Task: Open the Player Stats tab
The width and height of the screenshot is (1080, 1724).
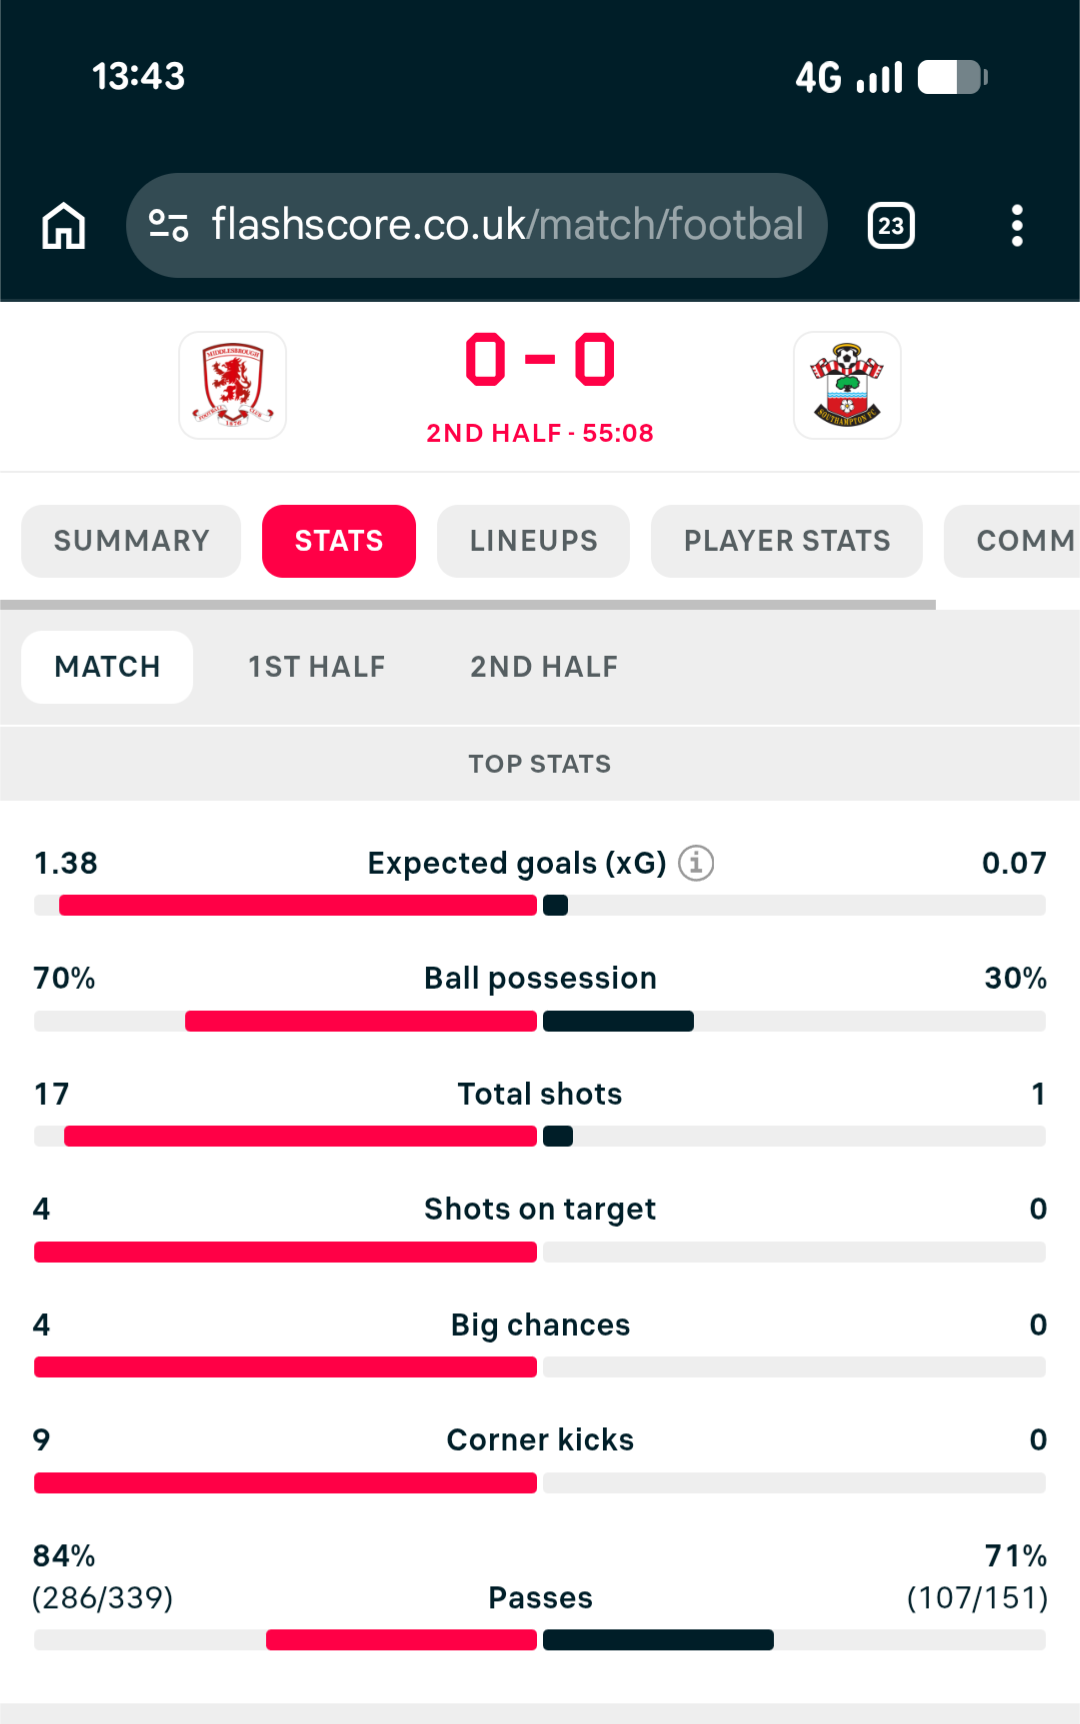Action: pyautogui.click(x=787, y=541)
